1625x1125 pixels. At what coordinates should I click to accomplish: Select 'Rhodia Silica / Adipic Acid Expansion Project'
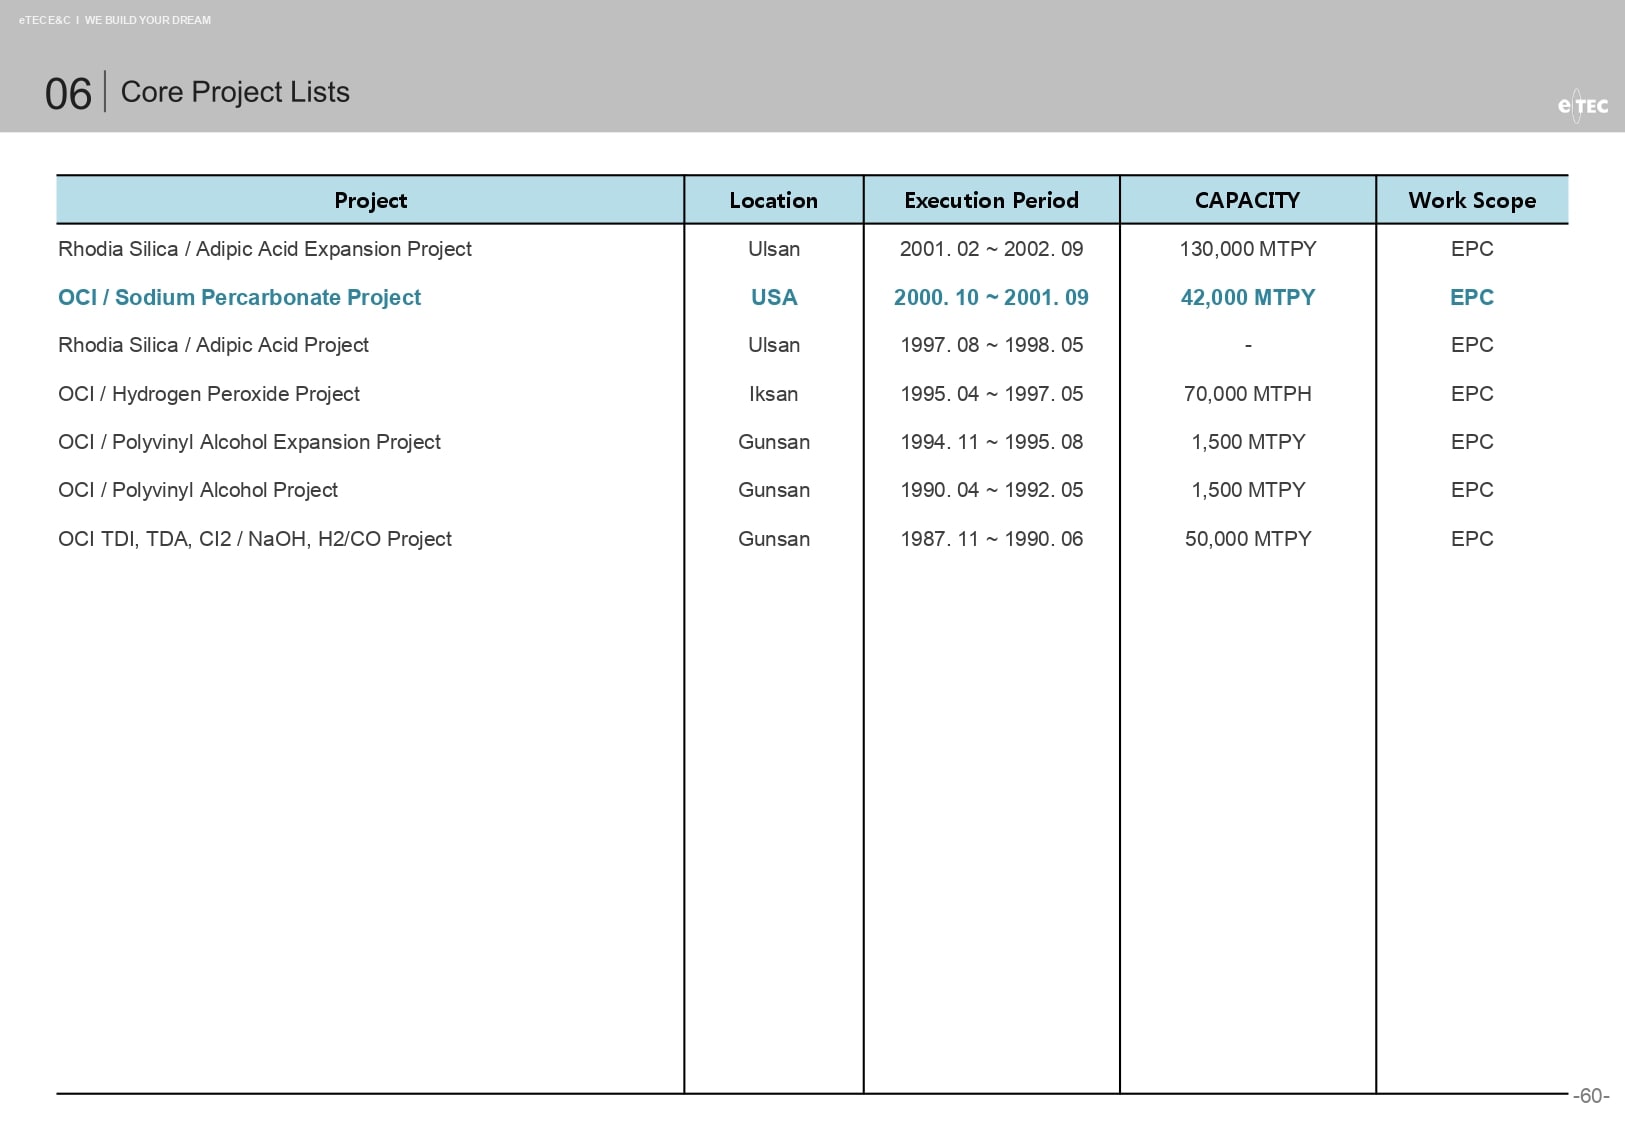tap(265, 249)
